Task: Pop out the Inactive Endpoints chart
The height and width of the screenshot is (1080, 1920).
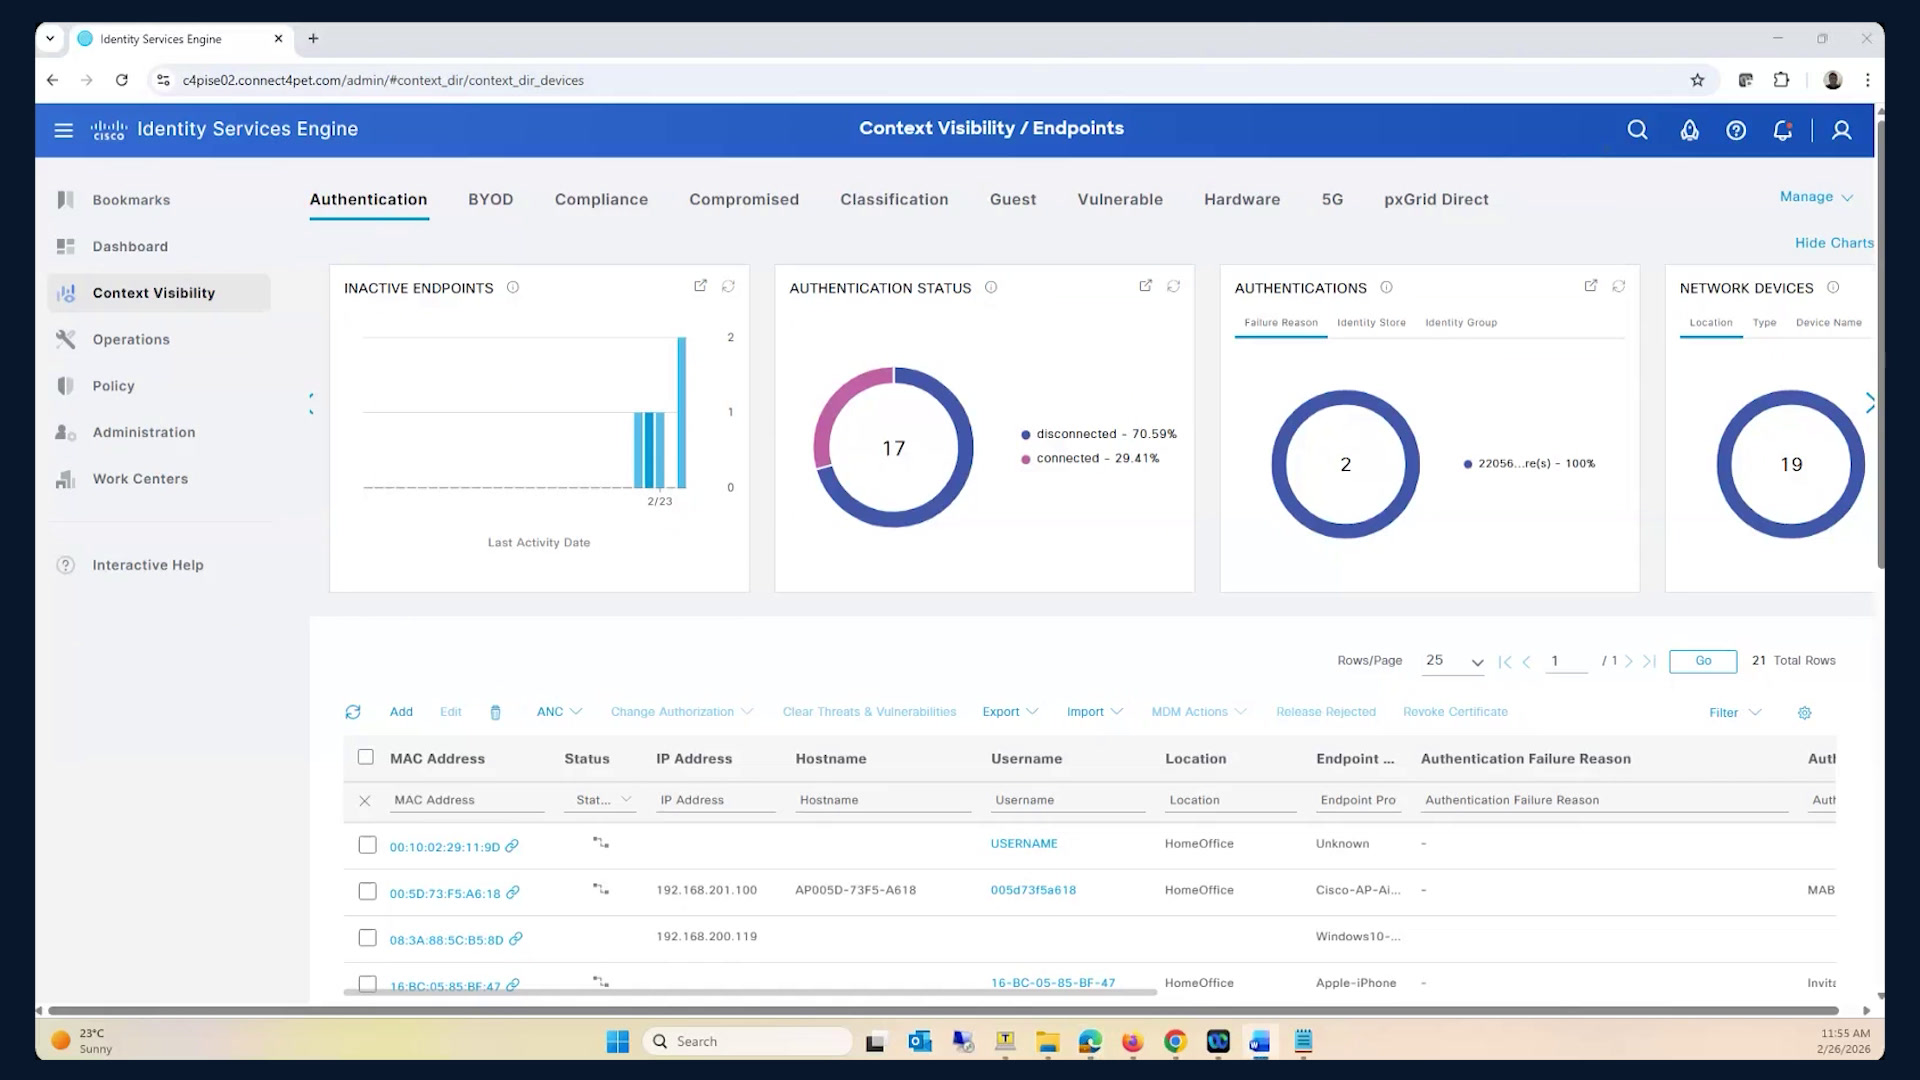Action: point(700,286)
